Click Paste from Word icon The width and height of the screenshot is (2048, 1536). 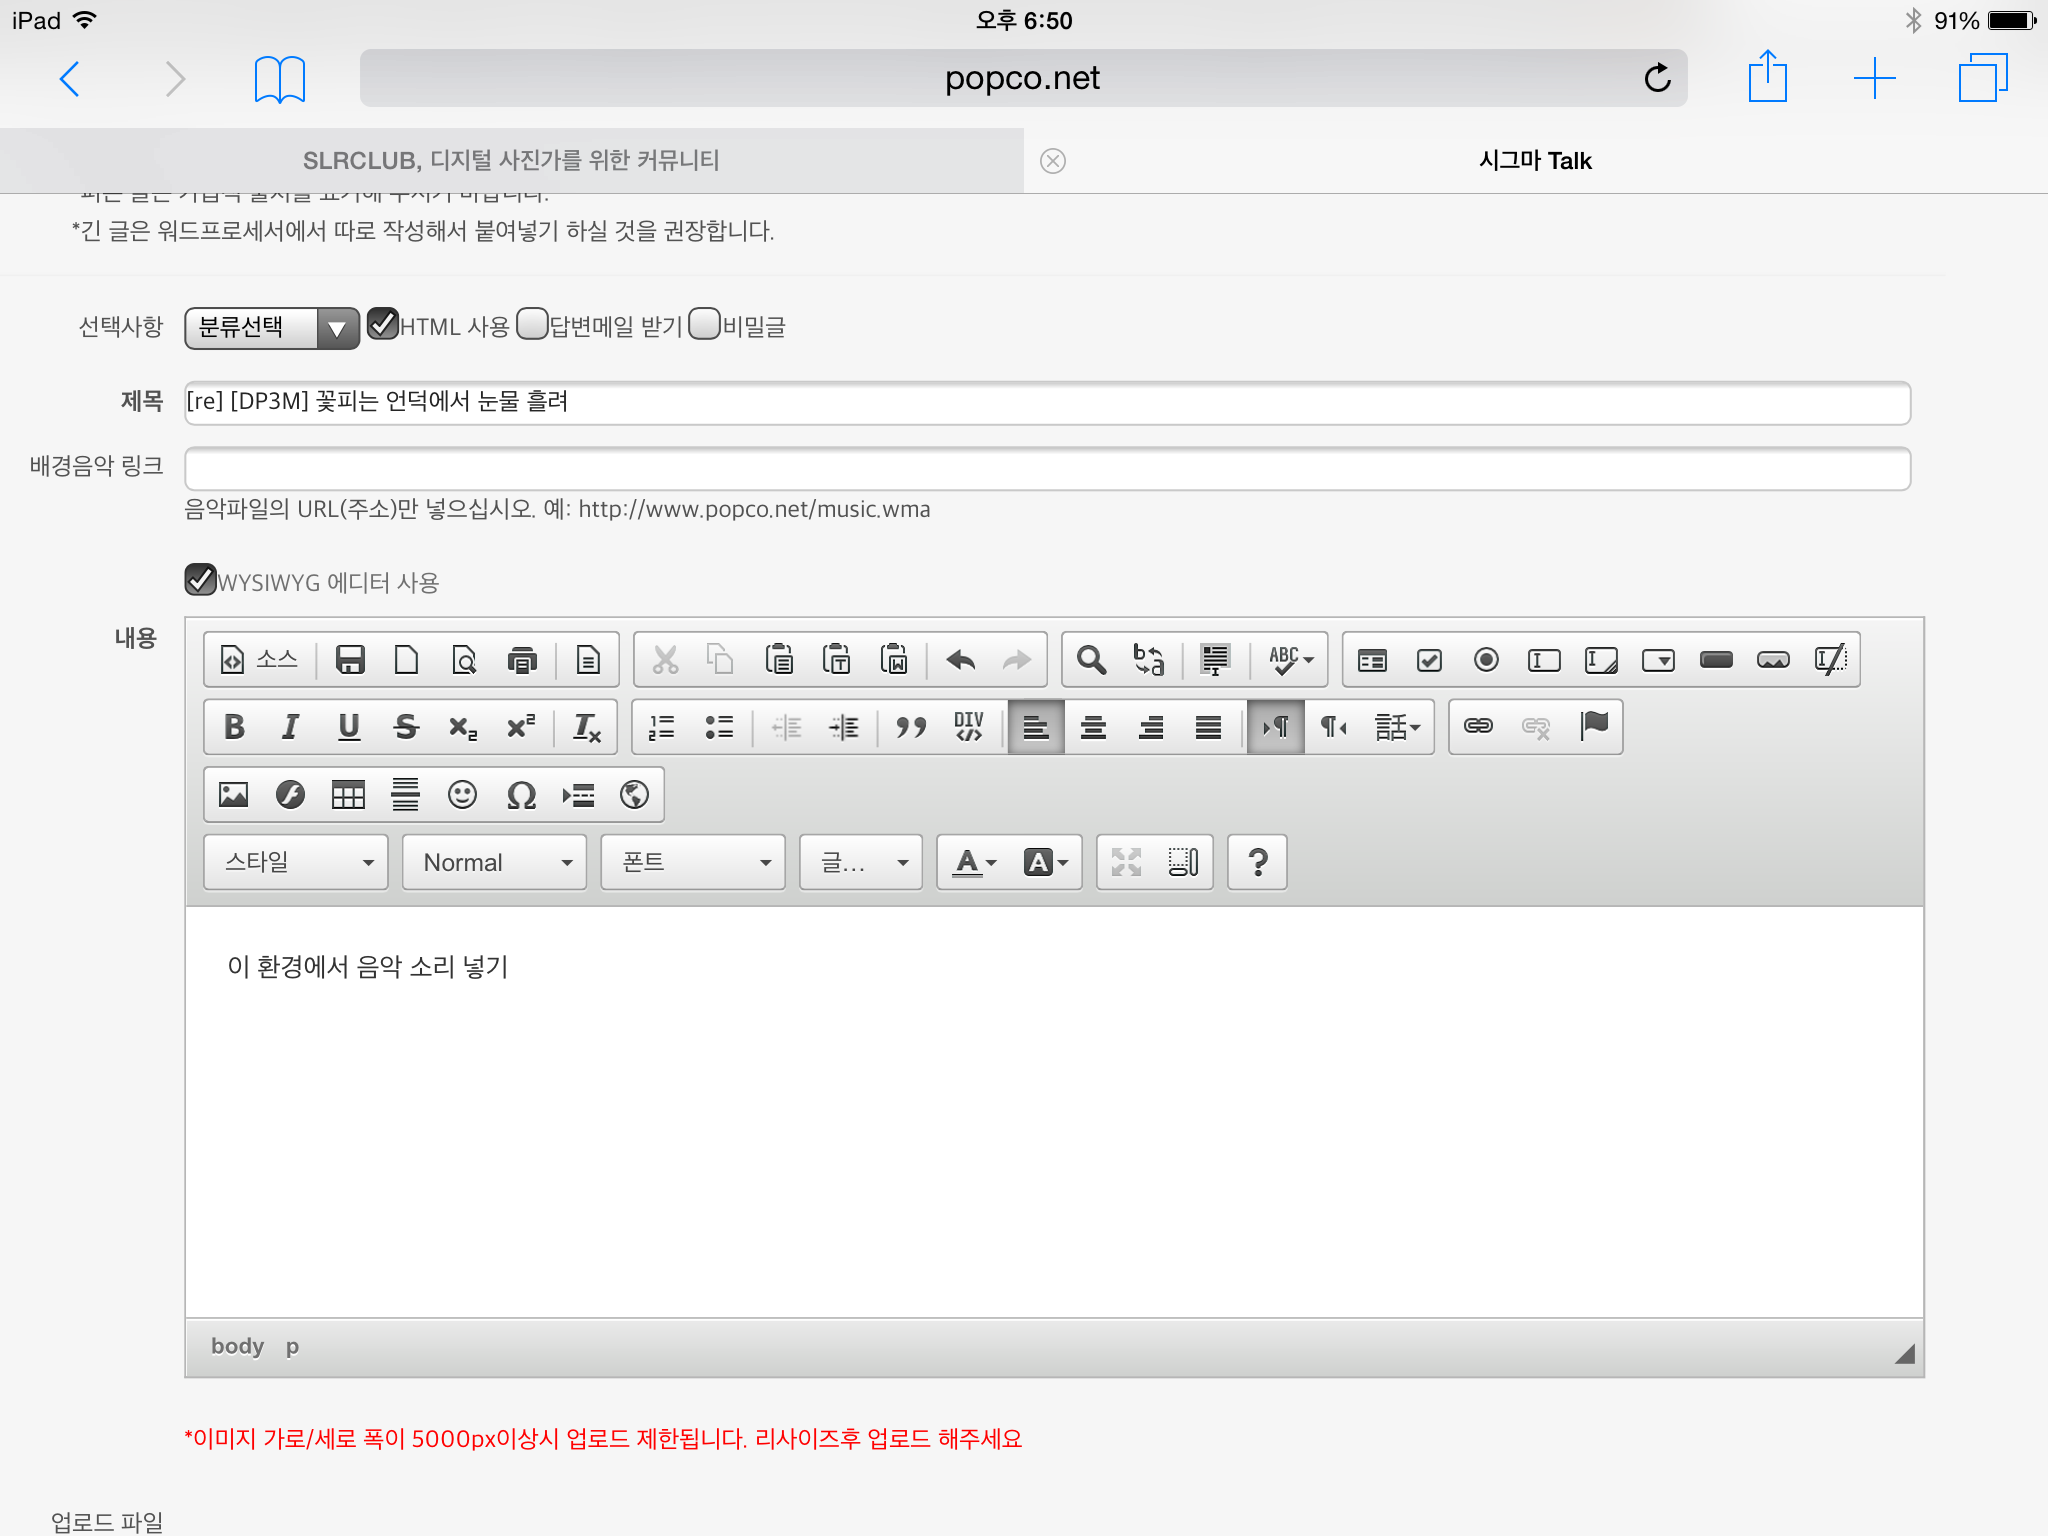pyautogui.click(x=894, y=660)
